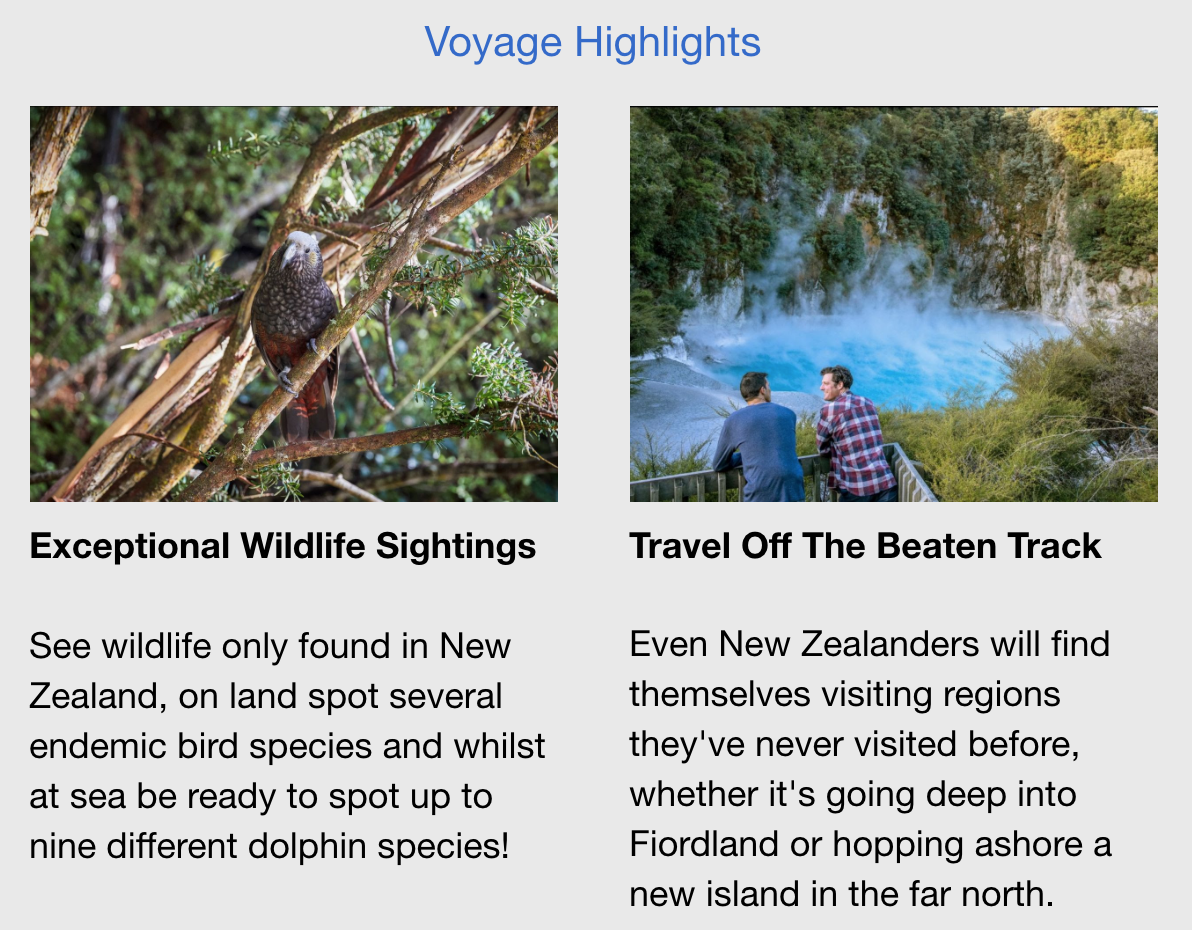Image resolution: width=1192 pixels, height=930 pixels.
Task: Click the words they've never visited before
Action: point(855,745)
